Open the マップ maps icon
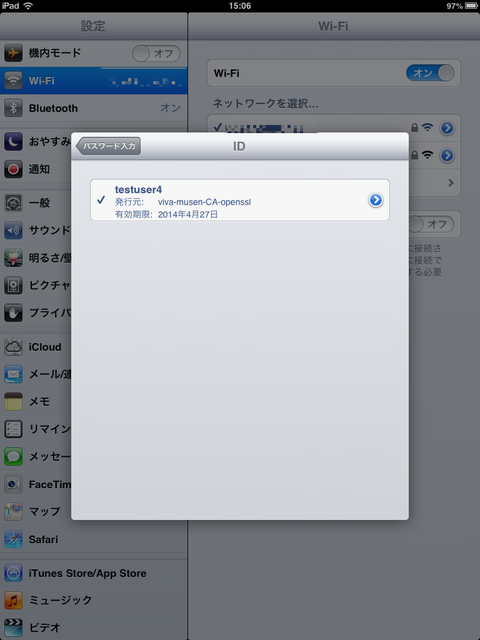The width and height of the screenshot is (480, 640). (x=13, y=512)
